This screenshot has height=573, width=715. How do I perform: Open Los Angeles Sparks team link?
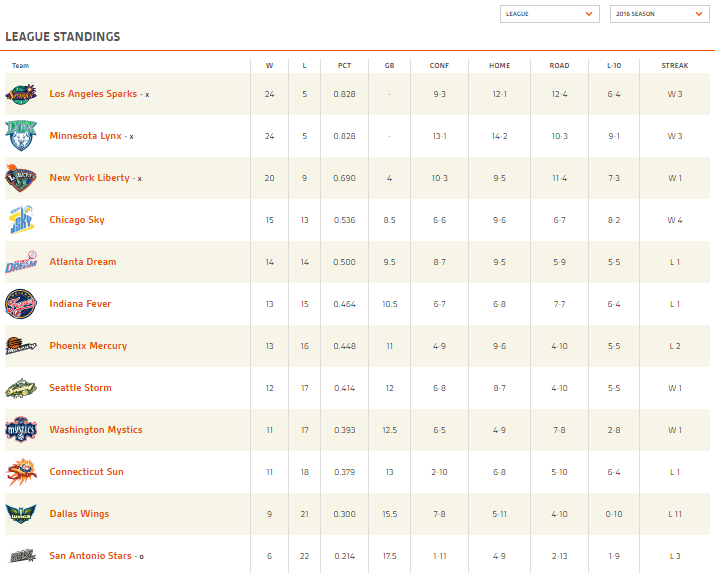click(93, 94)
